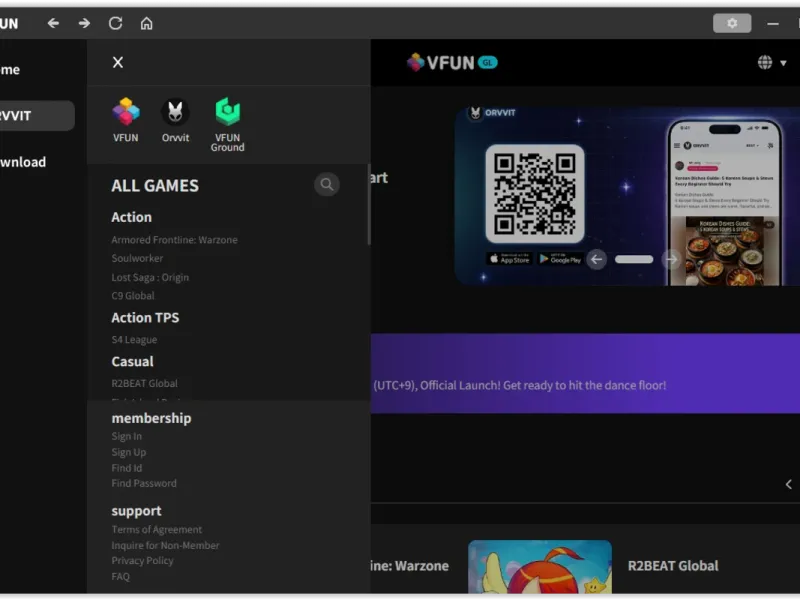Click the Google Play badge on banner
800x600 pixels.
[560, 259]
